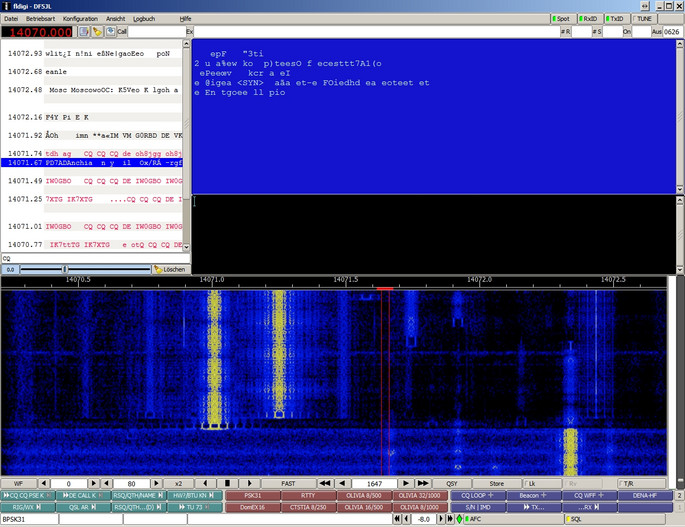This screenshot has height=527, width=685.
Task: Click the QRZ lookup icon beside the Call field
Action: click(111, 31)
